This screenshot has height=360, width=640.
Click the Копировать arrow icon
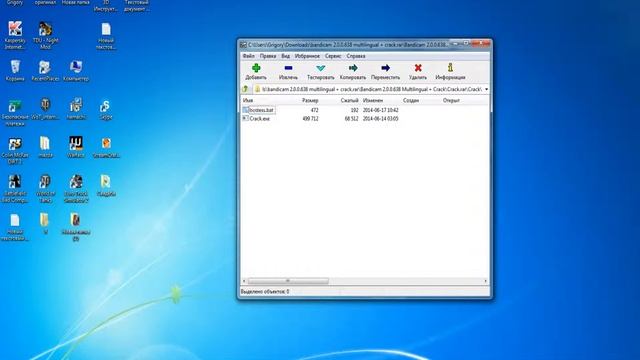[x=353, y=68]
